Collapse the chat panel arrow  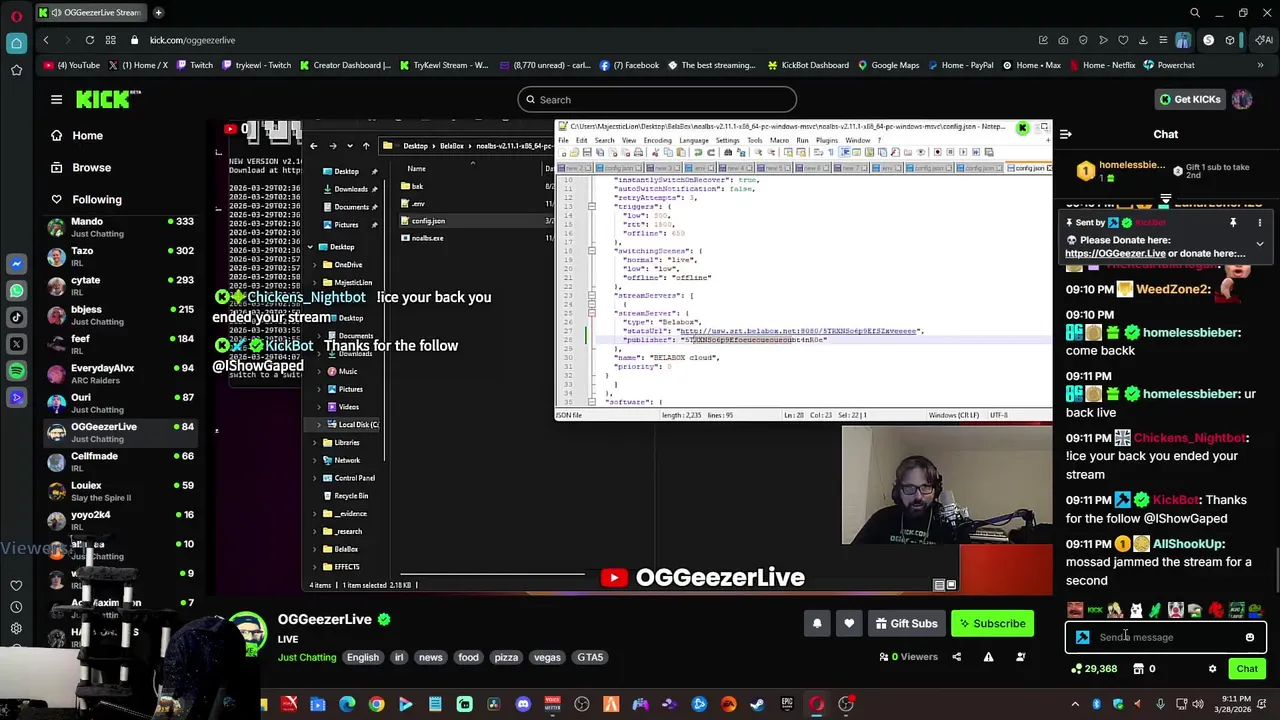(1066, 134)
